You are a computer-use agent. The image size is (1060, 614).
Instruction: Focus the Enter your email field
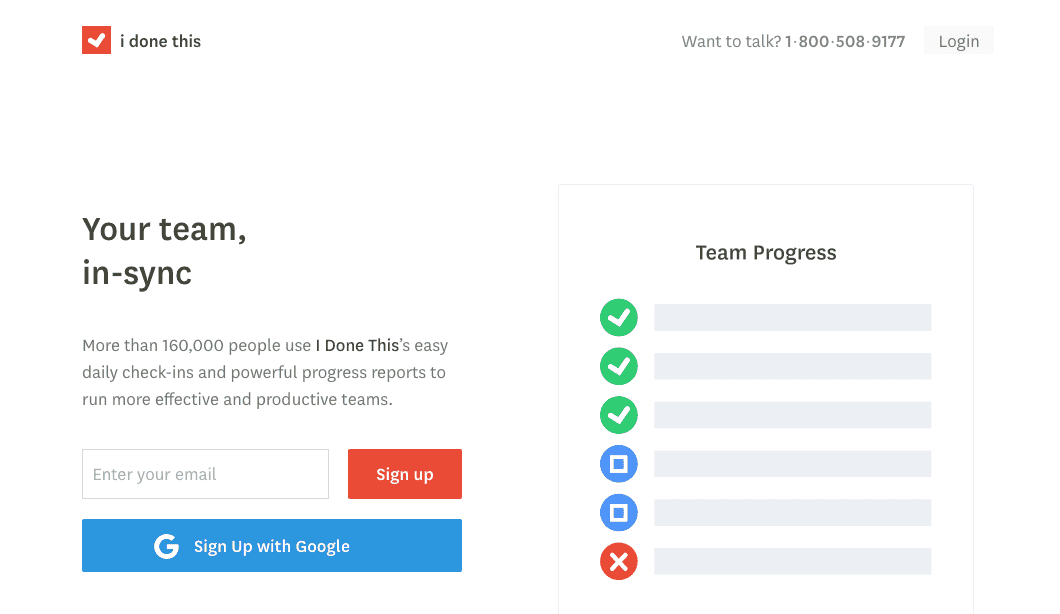point(205,474)
